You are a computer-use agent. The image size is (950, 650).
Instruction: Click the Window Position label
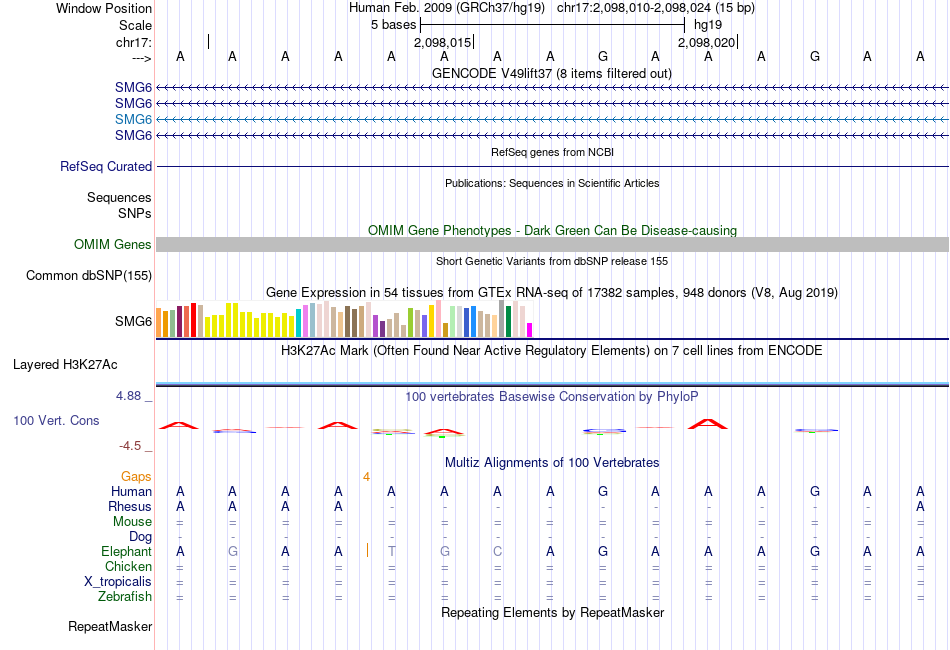[104, 8]
